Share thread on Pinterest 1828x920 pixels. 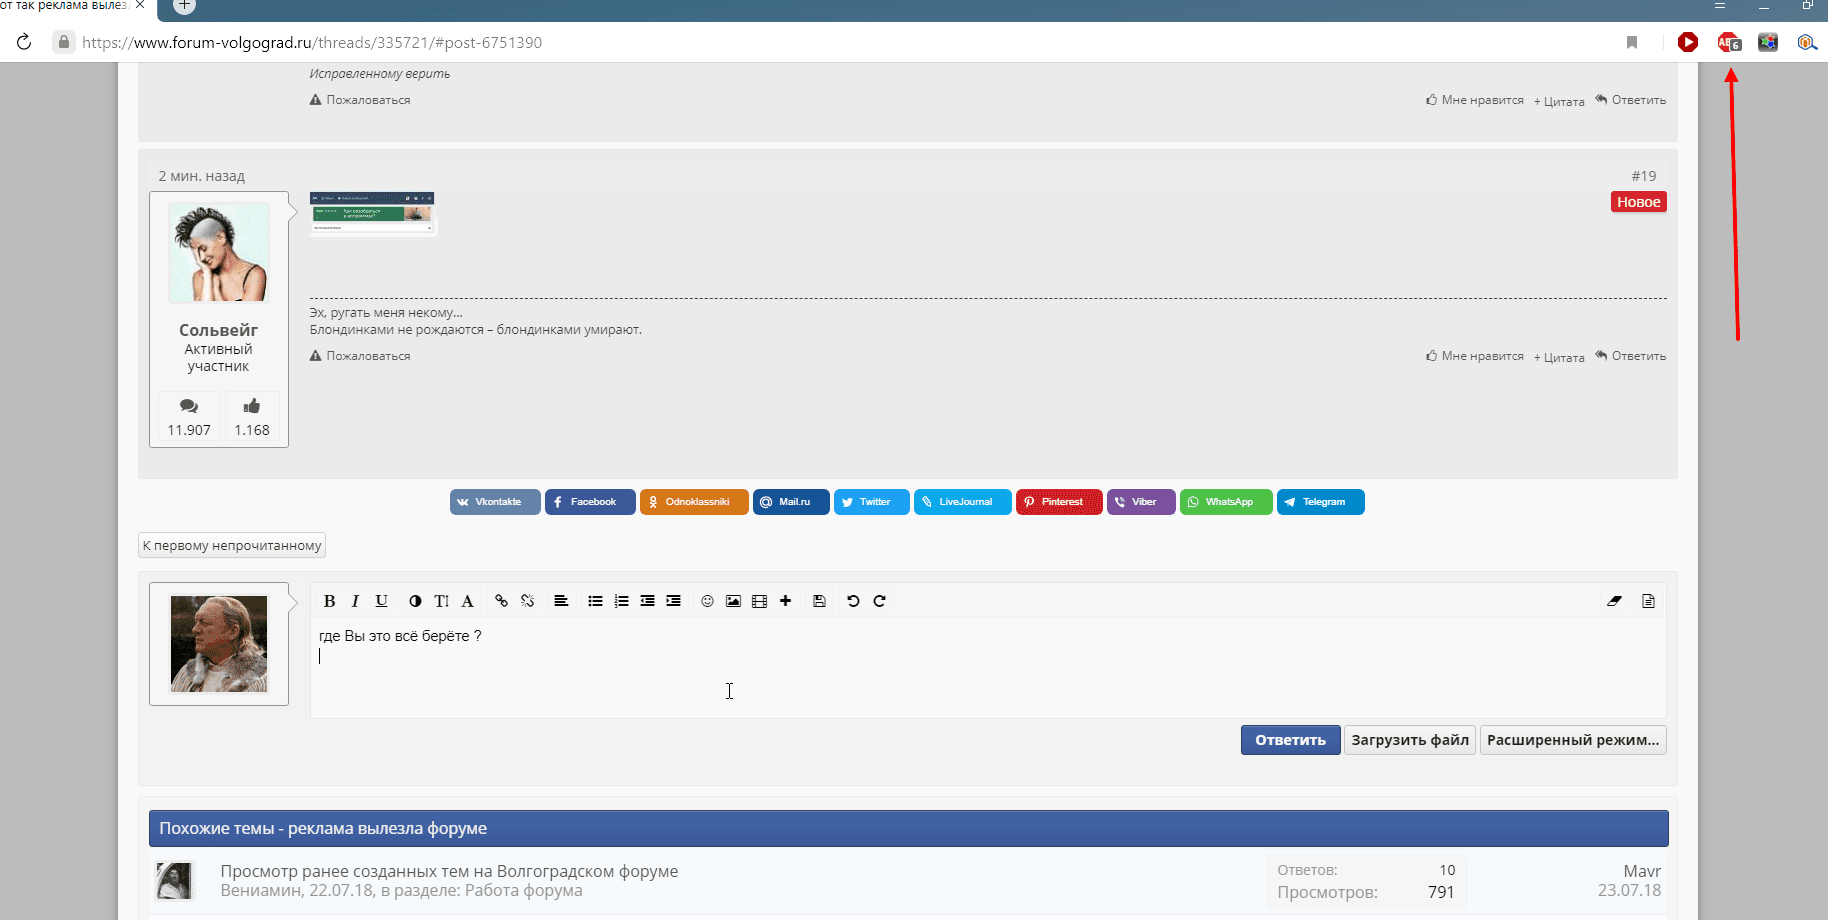pos(1059,502)
